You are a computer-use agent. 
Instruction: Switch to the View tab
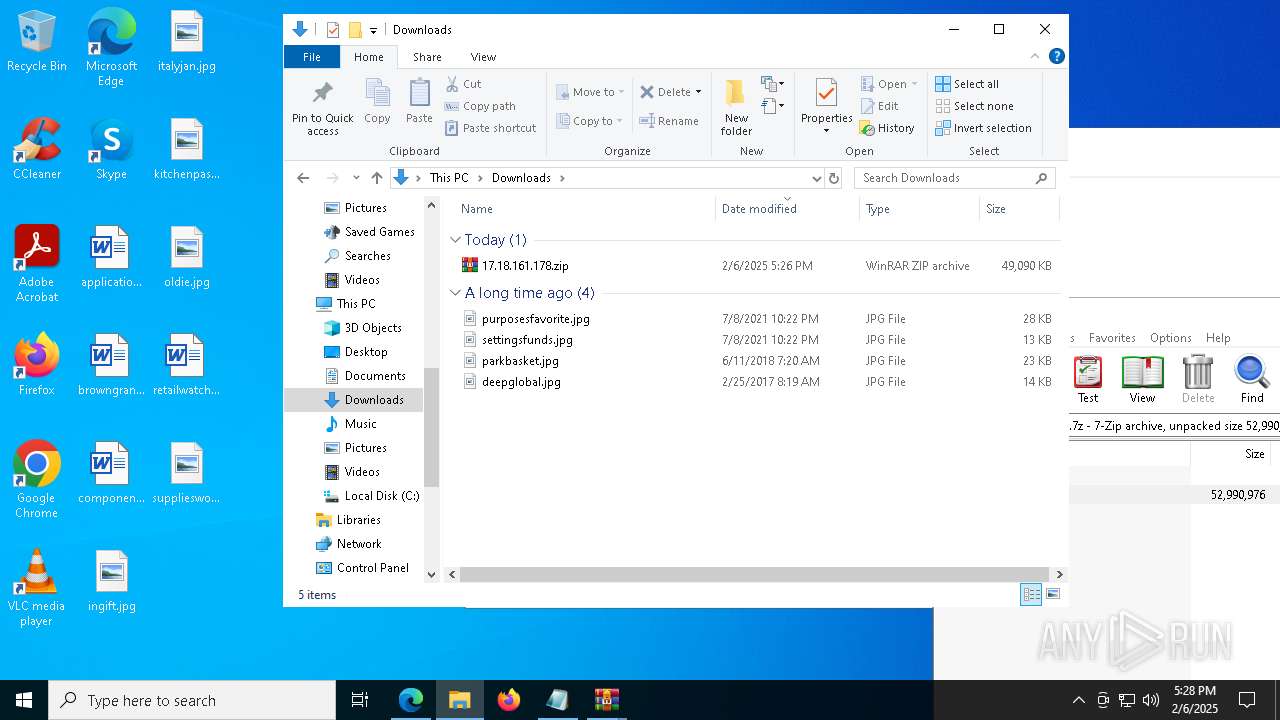tap(483, 57)
